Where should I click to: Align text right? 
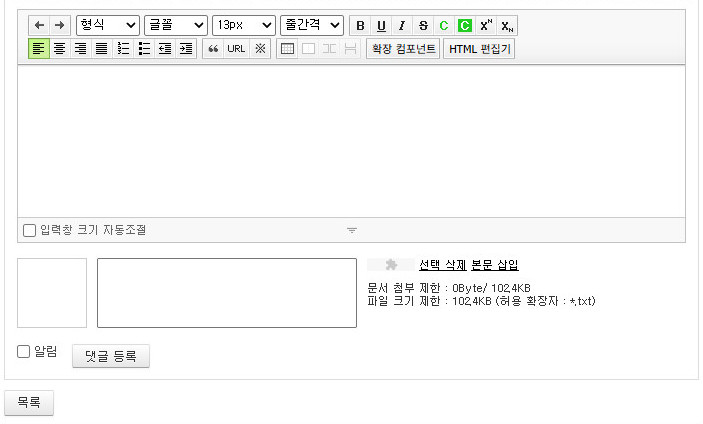81,48
